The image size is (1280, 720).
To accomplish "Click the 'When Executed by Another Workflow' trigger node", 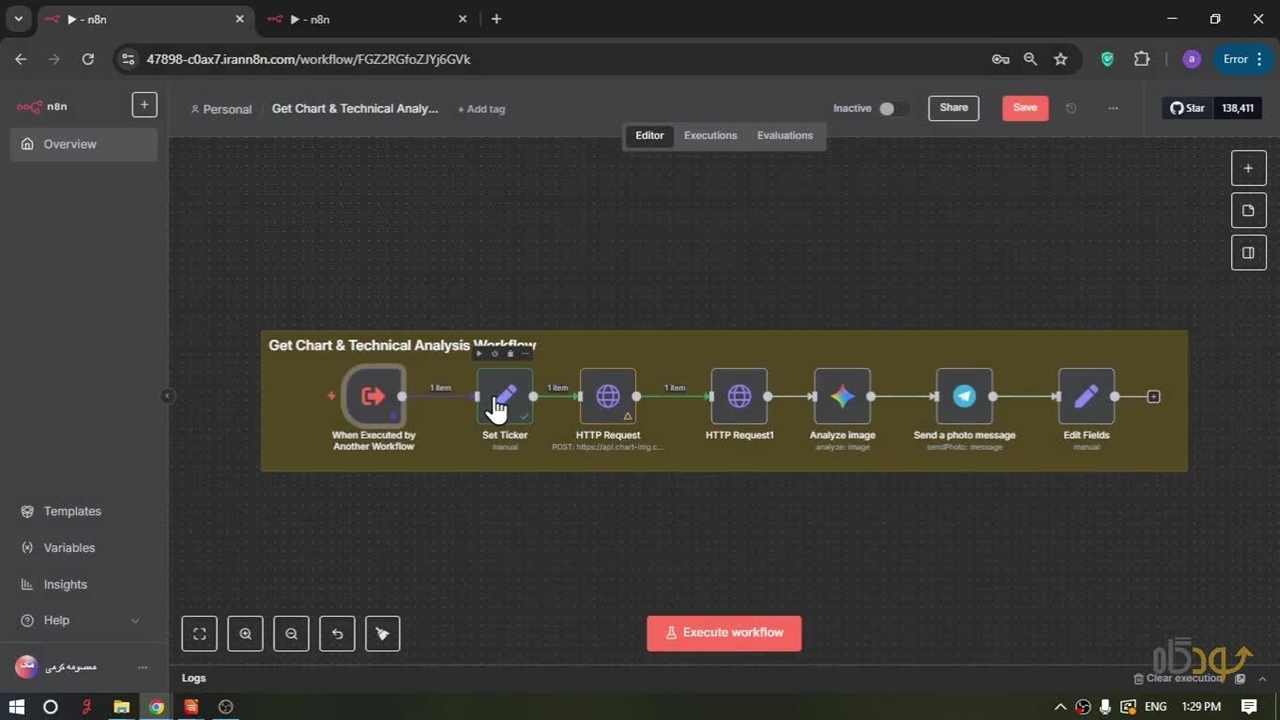I will (x=373, y=396).
